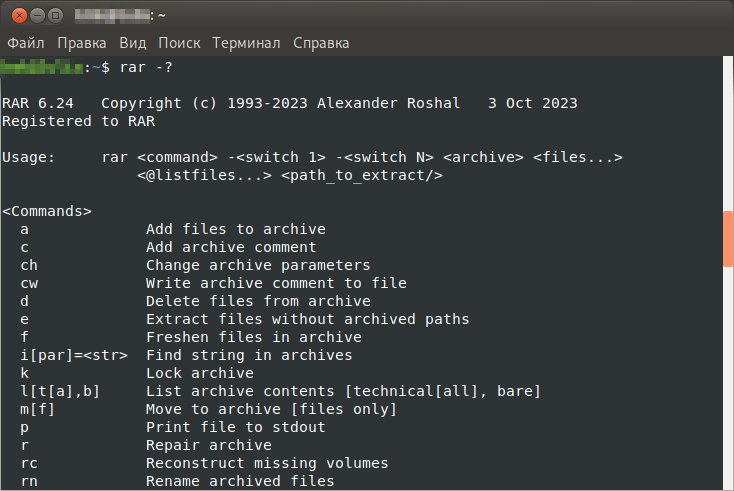Click the 'Rename archived files' line
This screenshot has width=734, height=491.
240,481
